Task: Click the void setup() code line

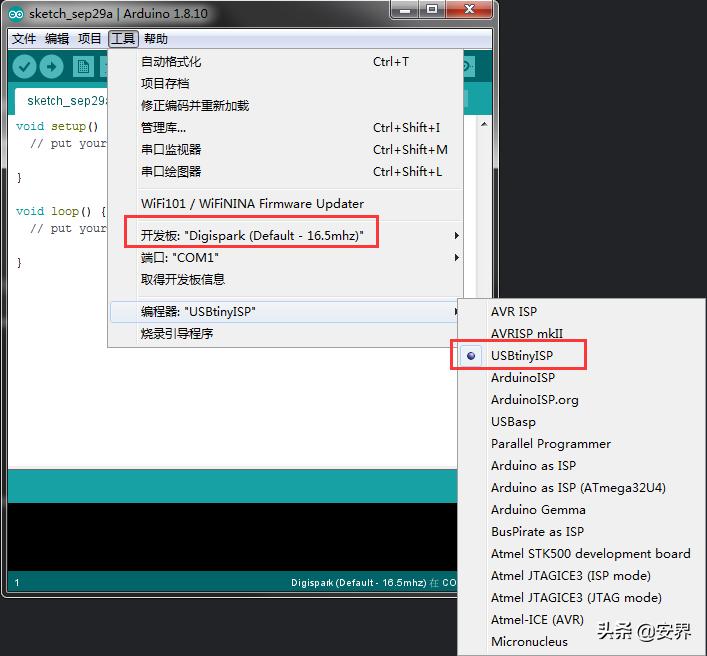Action: [57, 126]
